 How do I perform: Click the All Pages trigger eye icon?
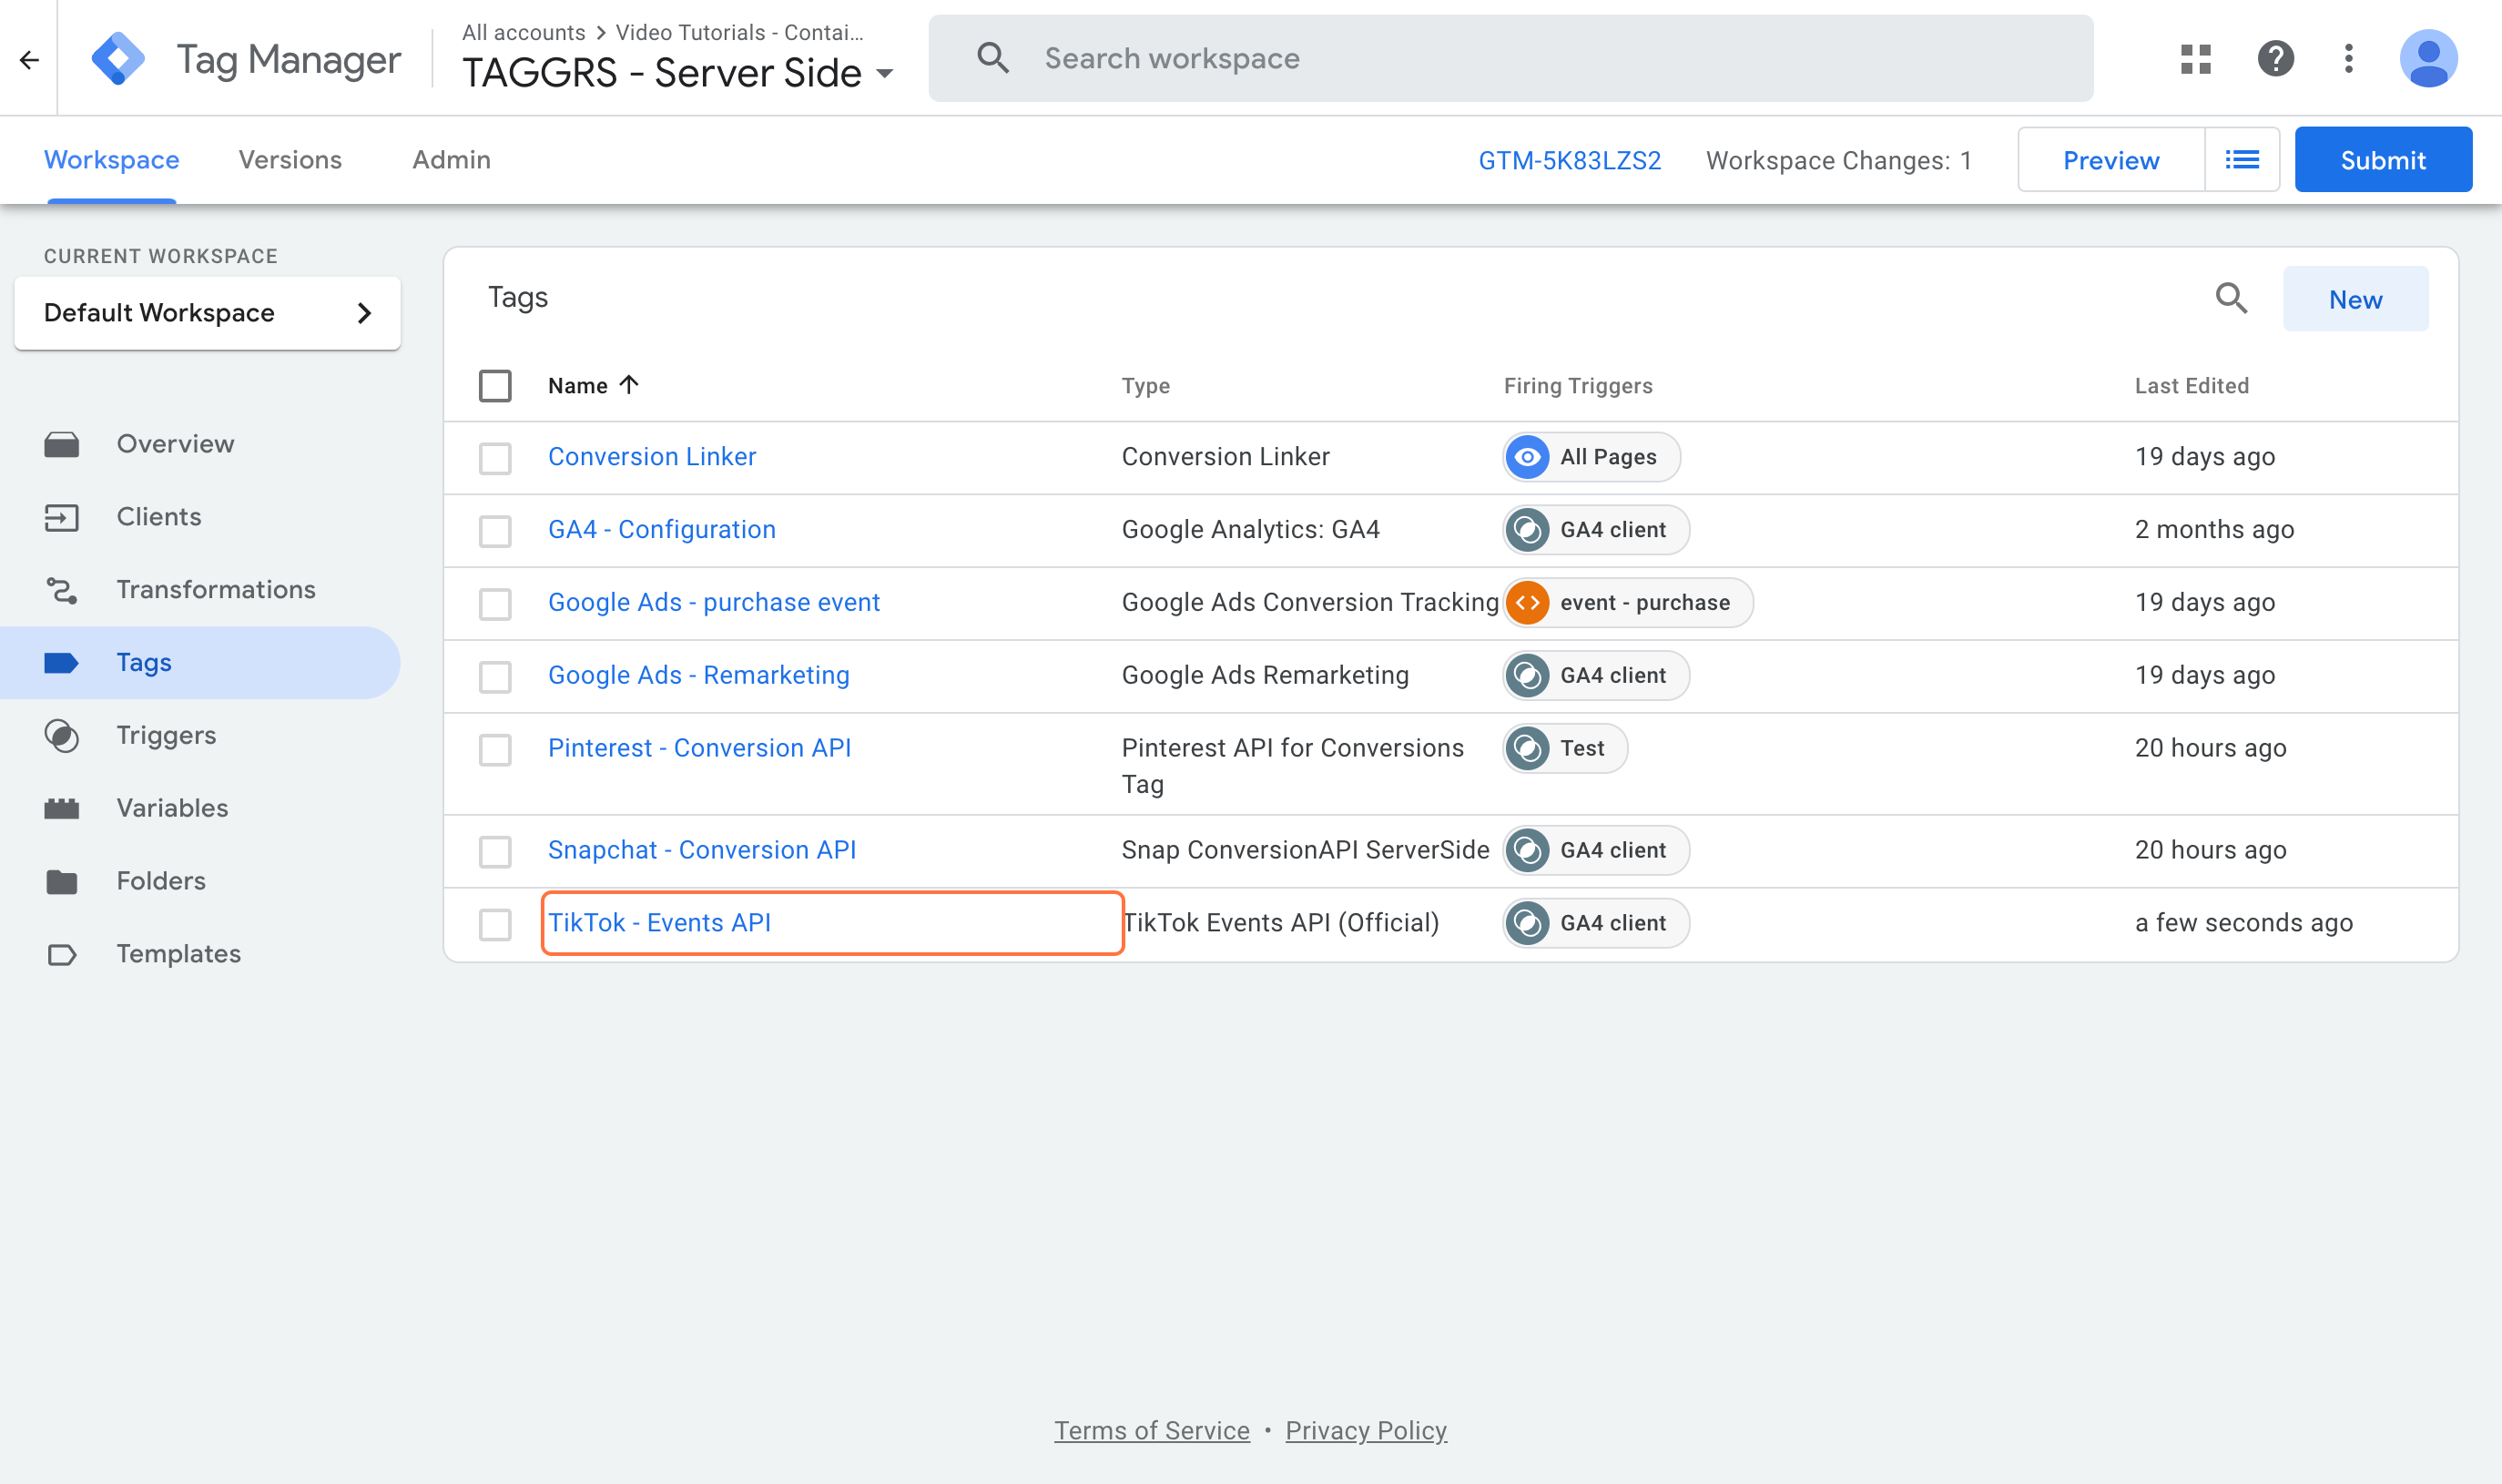(1527, 457)
